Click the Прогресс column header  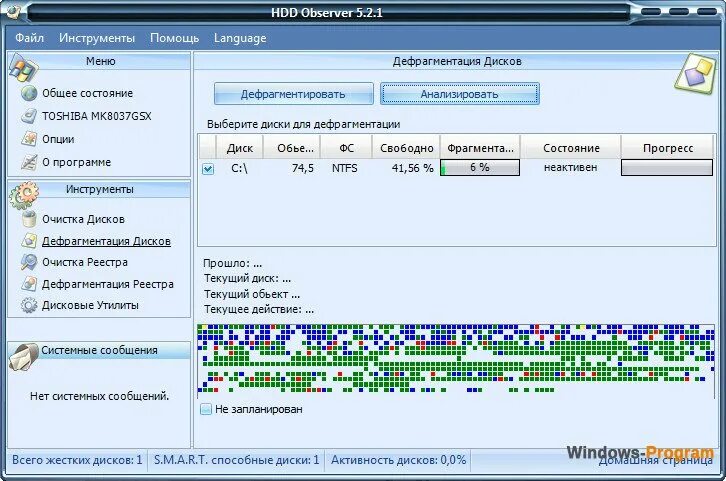click(668, 148)
